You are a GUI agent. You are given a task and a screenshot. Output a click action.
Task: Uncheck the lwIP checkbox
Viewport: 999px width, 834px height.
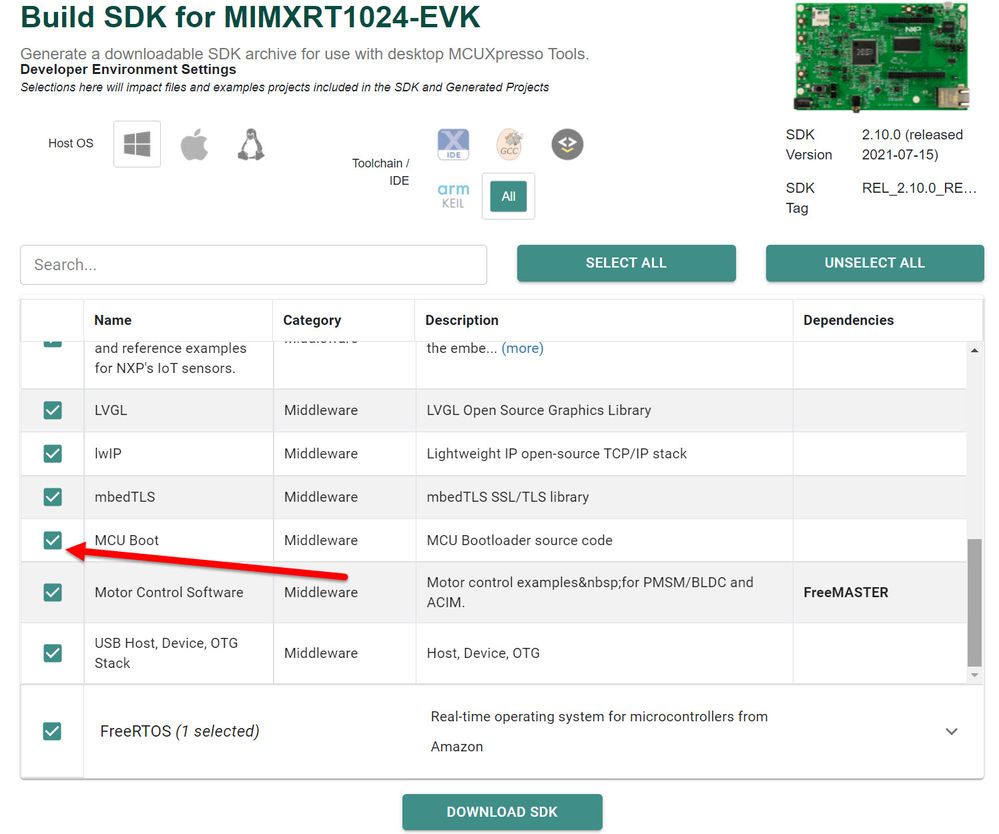53,454
